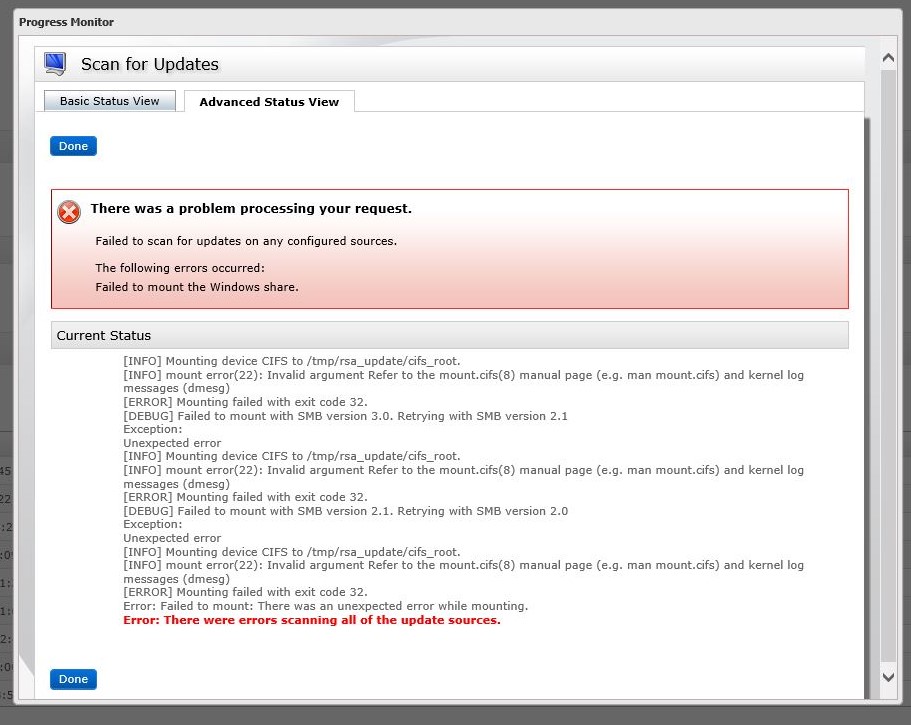Viewport: 911px width, 725px height.
Task: Select the Advanced Status View tab
Action: click(268, 101)
